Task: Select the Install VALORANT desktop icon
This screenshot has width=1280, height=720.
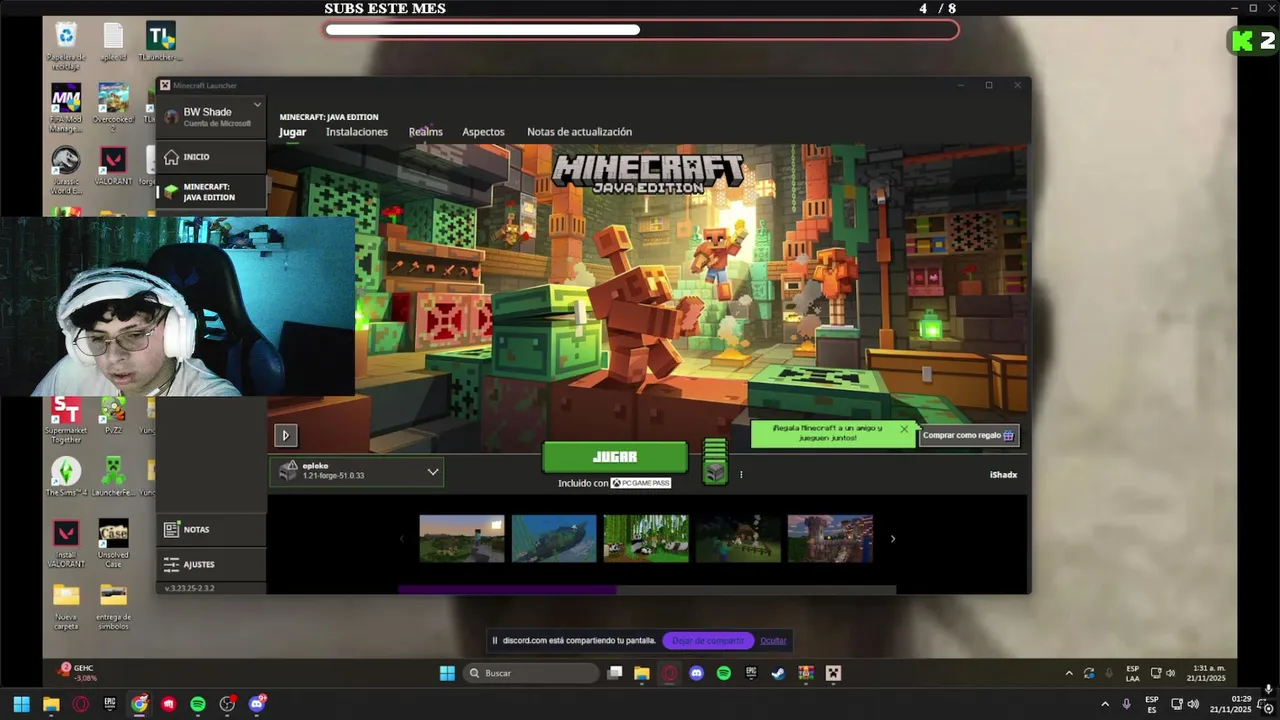Action: 66,544
